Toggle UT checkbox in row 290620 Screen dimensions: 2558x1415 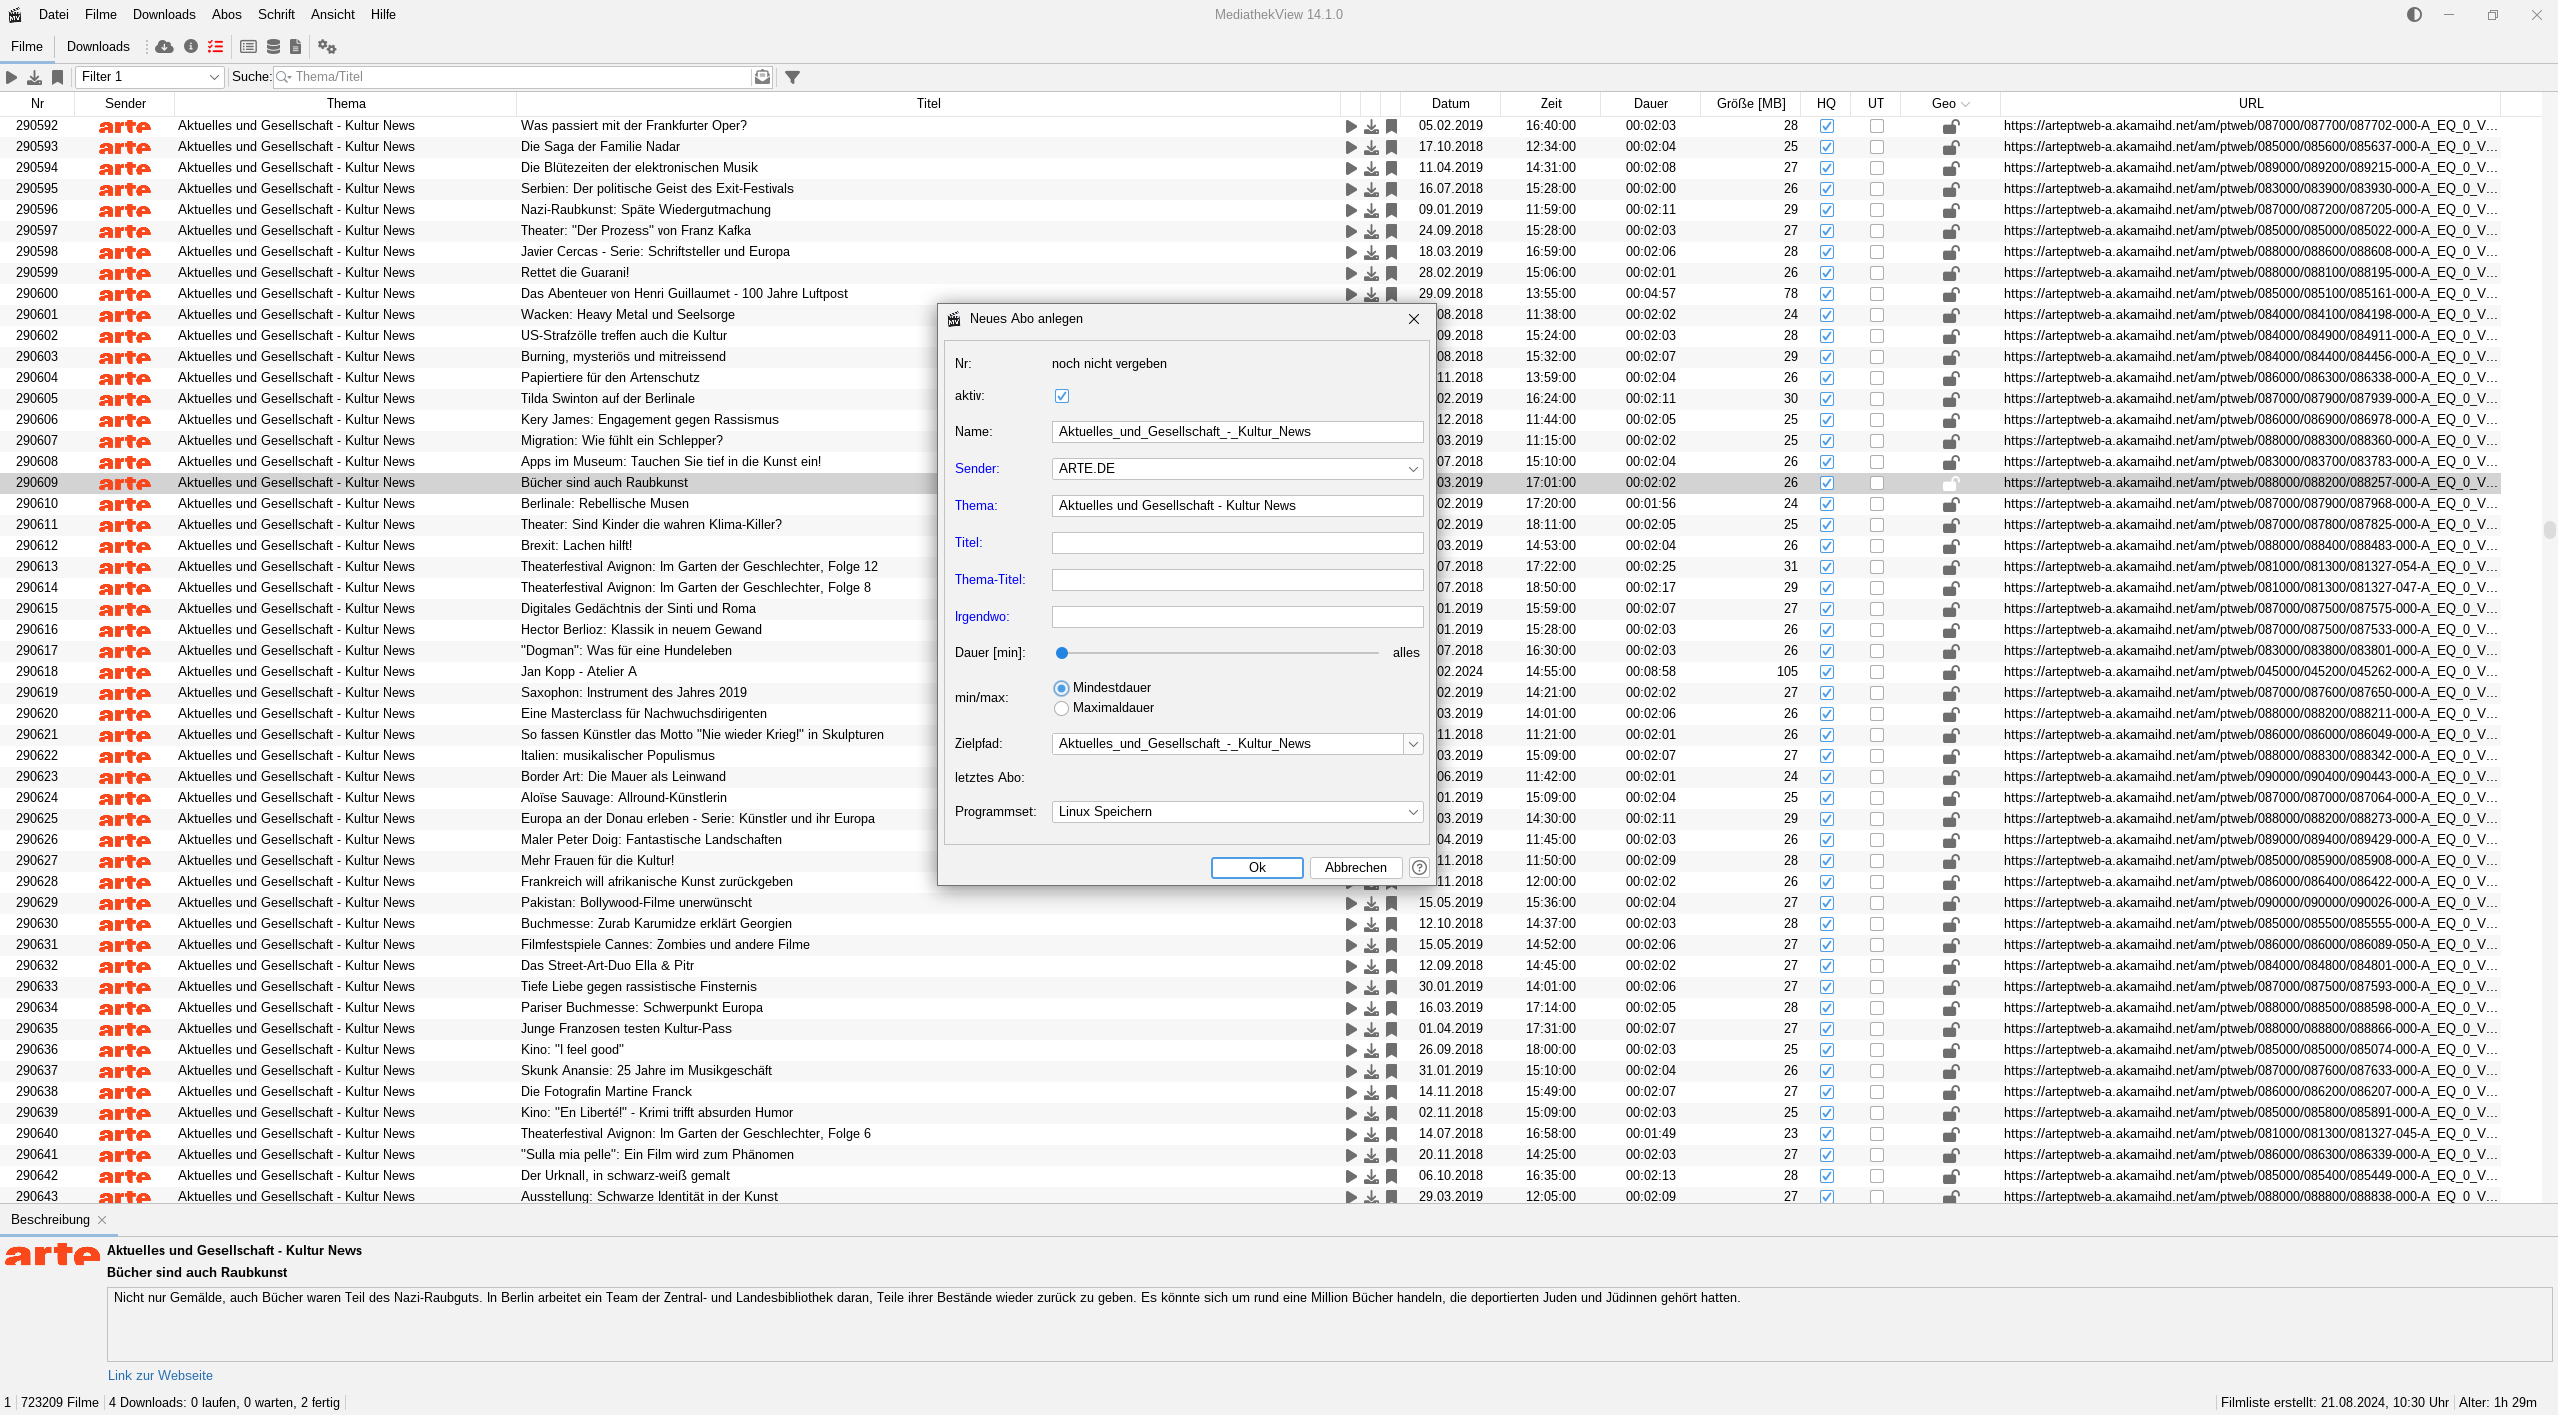(1877, 714)
